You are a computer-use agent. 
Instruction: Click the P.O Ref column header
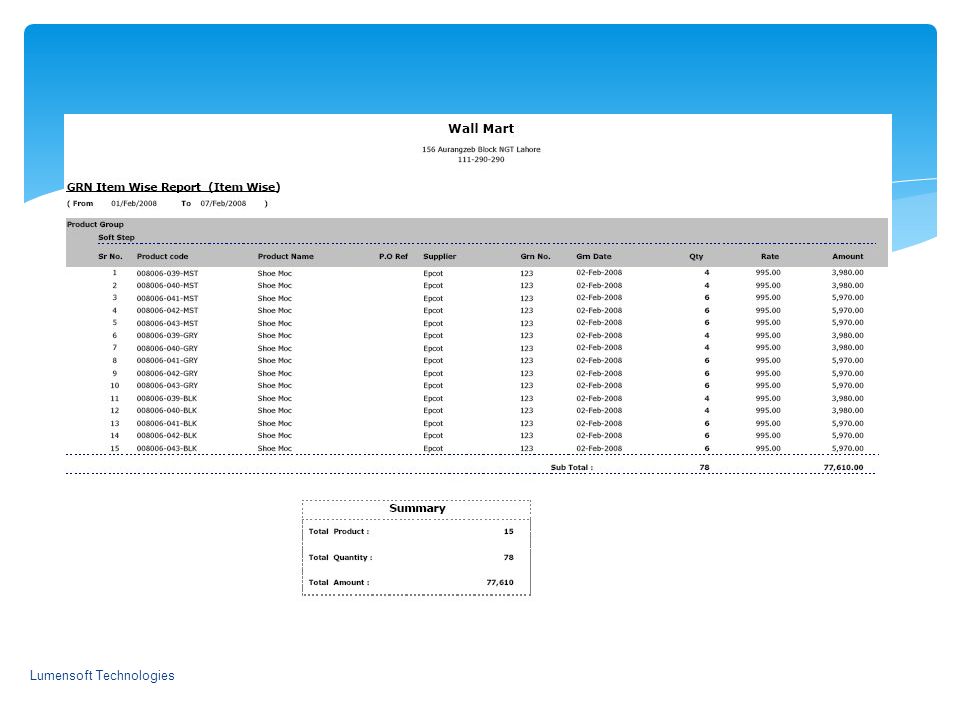click(x=393, y=257)
